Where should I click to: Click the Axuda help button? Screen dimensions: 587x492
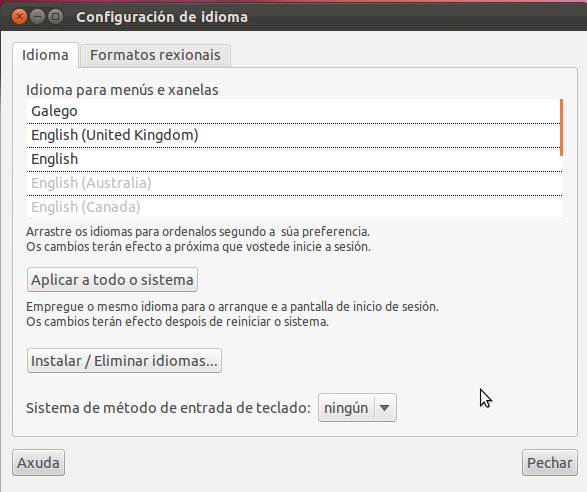point(39,463)
